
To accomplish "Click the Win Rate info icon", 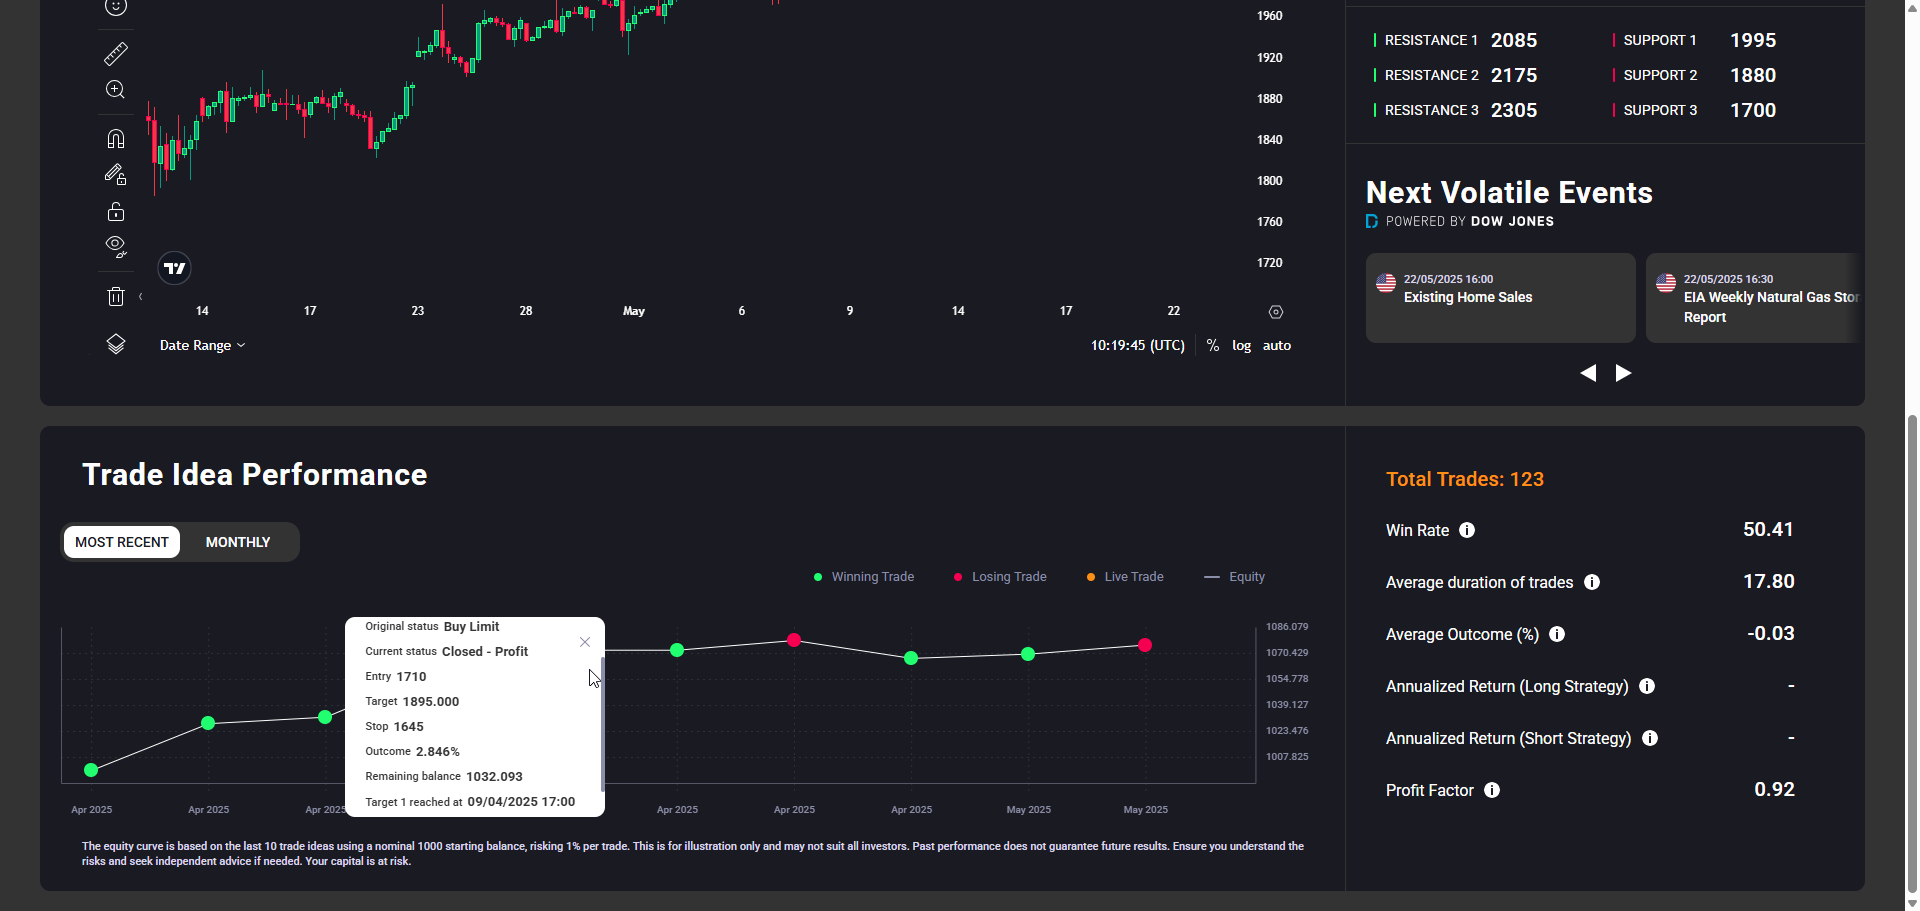I will (1467, 530).
